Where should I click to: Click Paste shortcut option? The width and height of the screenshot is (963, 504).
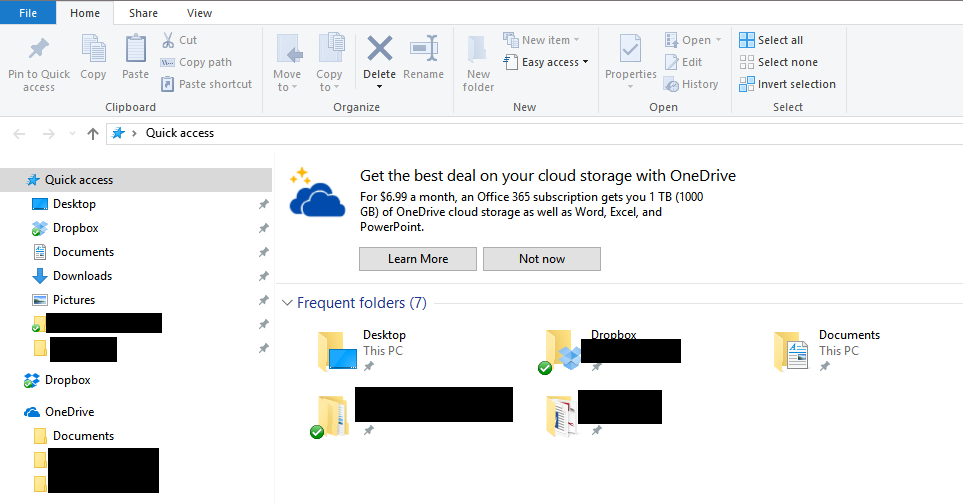[x=206, y=84]
